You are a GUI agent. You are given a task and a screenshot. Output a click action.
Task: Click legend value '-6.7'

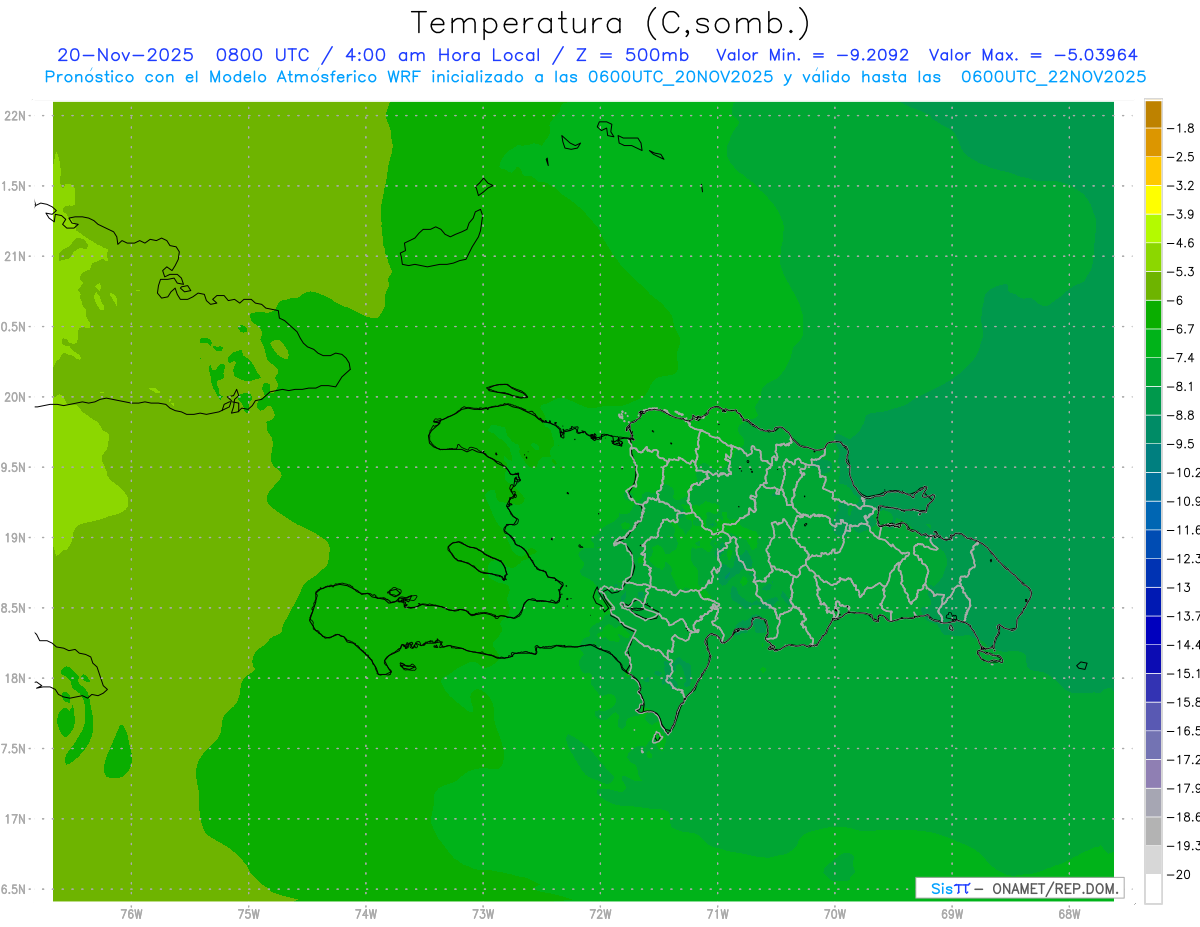click(1181, 329)
